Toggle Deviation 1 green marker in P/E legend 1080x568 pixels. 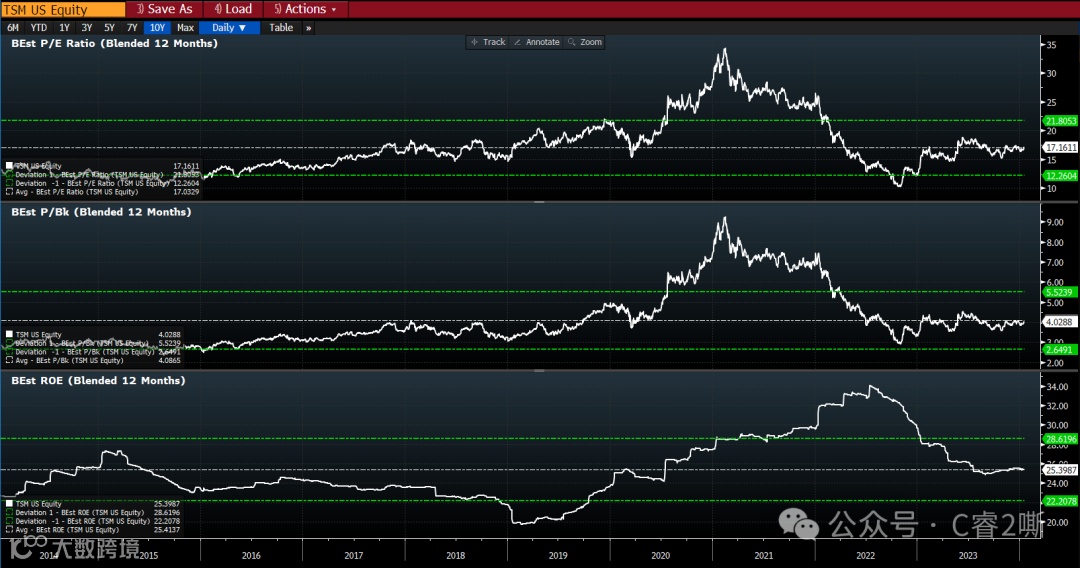point(10,175)
